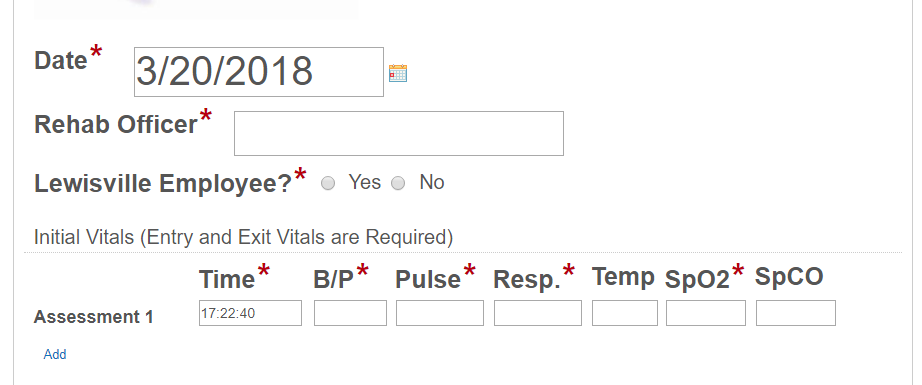Click the Rehab Officer label
This screenshot has width=922, height=385.
pyautogui.click(x=116, y=124)
